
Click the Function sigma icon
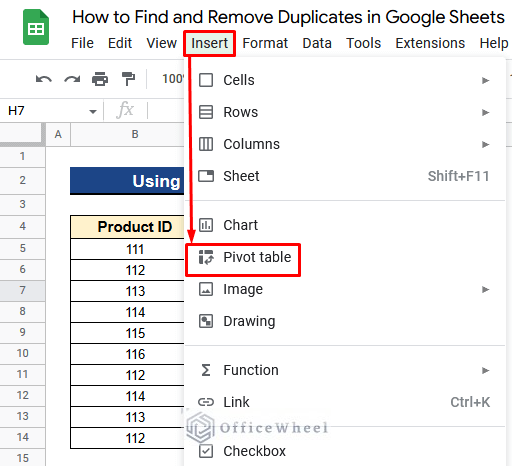tap(206, 370)
